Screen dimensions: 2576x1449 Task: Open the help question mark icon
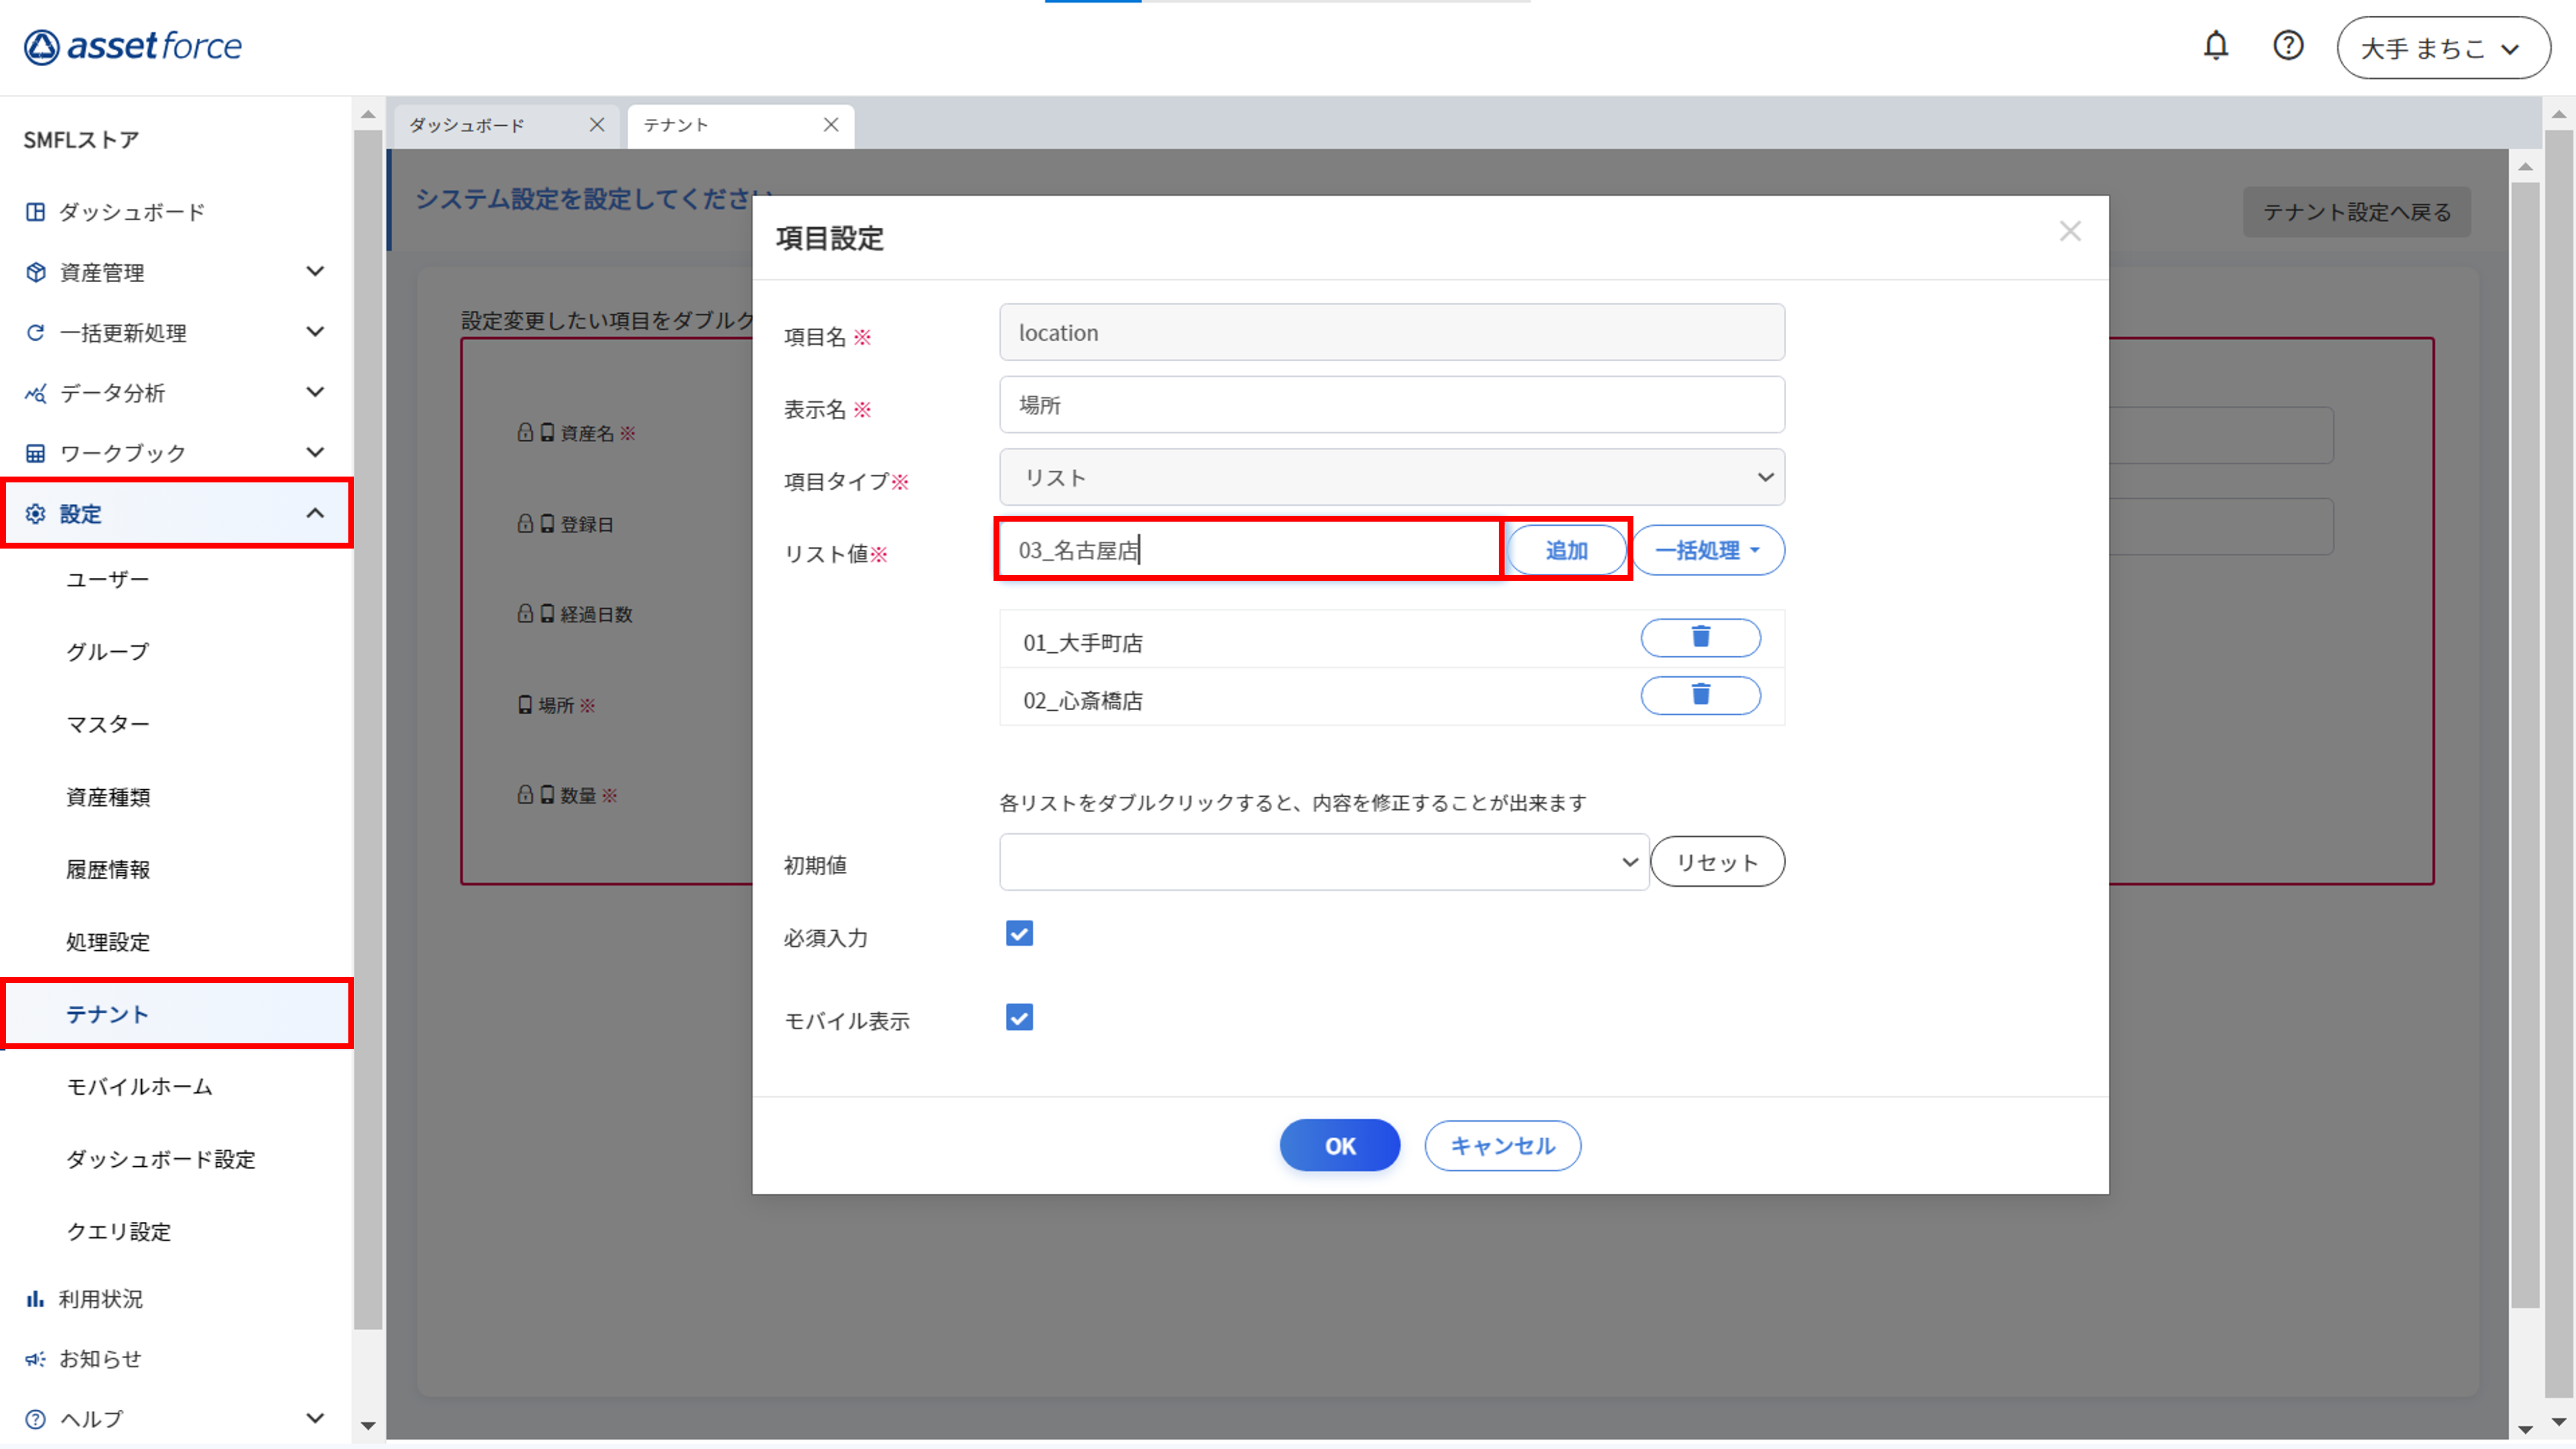[x=2287, y=46]
